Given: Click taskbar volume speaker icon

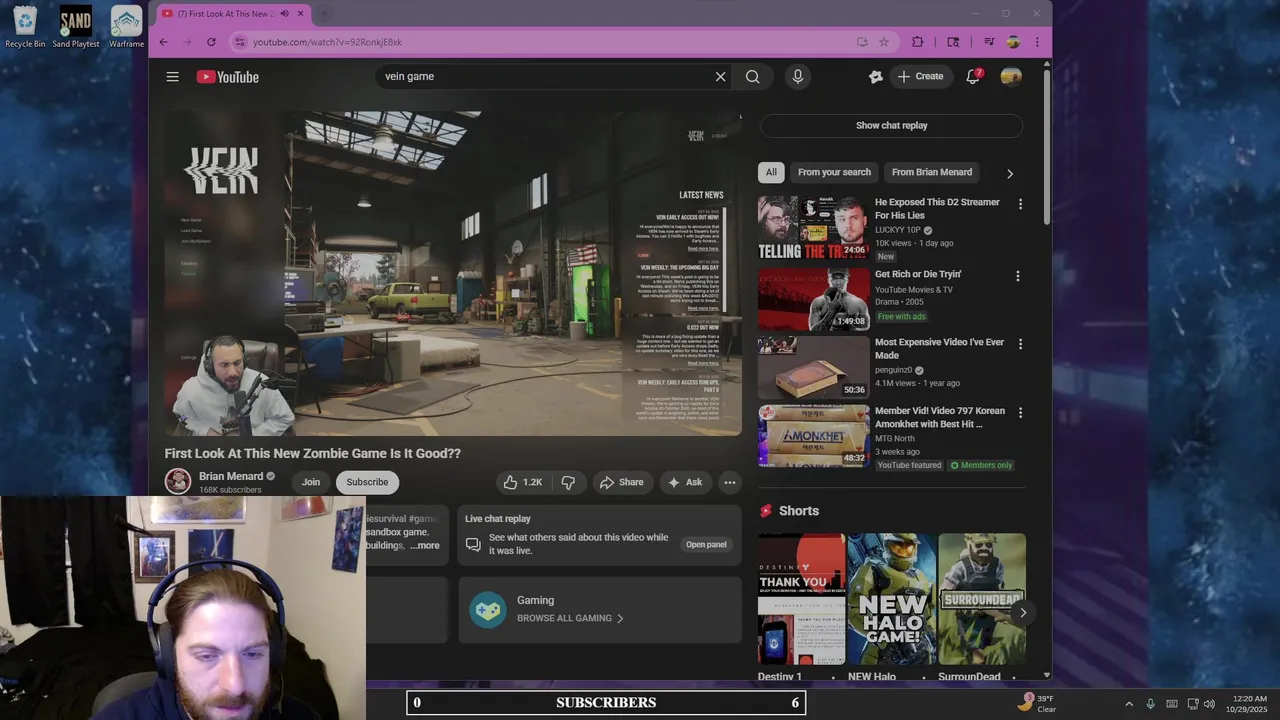Looking at the screenshot, I should 1210,704.
